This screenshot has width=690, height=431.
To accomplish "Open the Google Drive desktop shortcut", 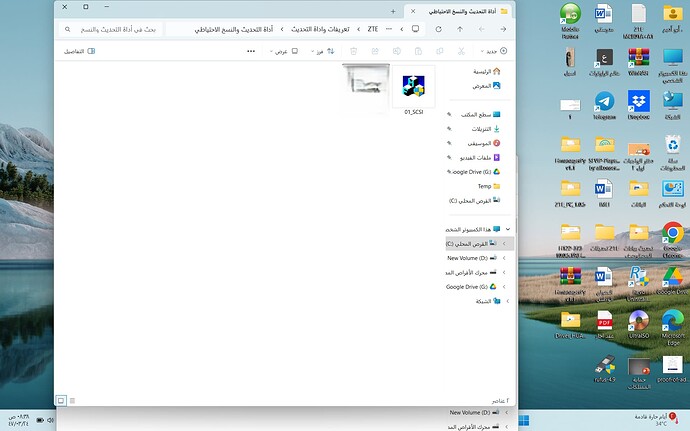I will pos(672,281).
